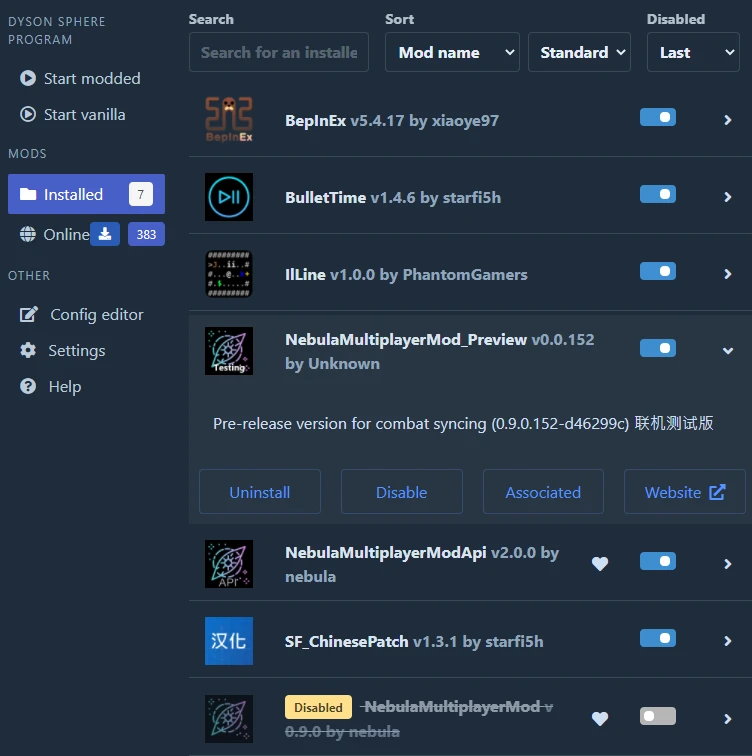Viewport: 752px width, 756px height.
Task: Open the Mod name sort dropdown
Action: (452, 52)
